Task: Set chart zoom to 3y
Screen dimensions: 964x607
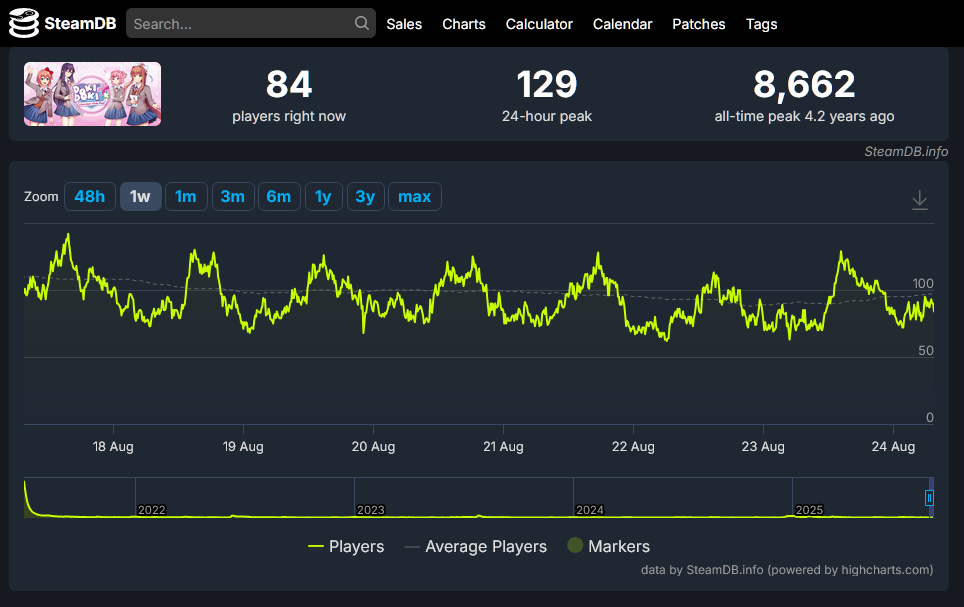Action: coord(365,197)
